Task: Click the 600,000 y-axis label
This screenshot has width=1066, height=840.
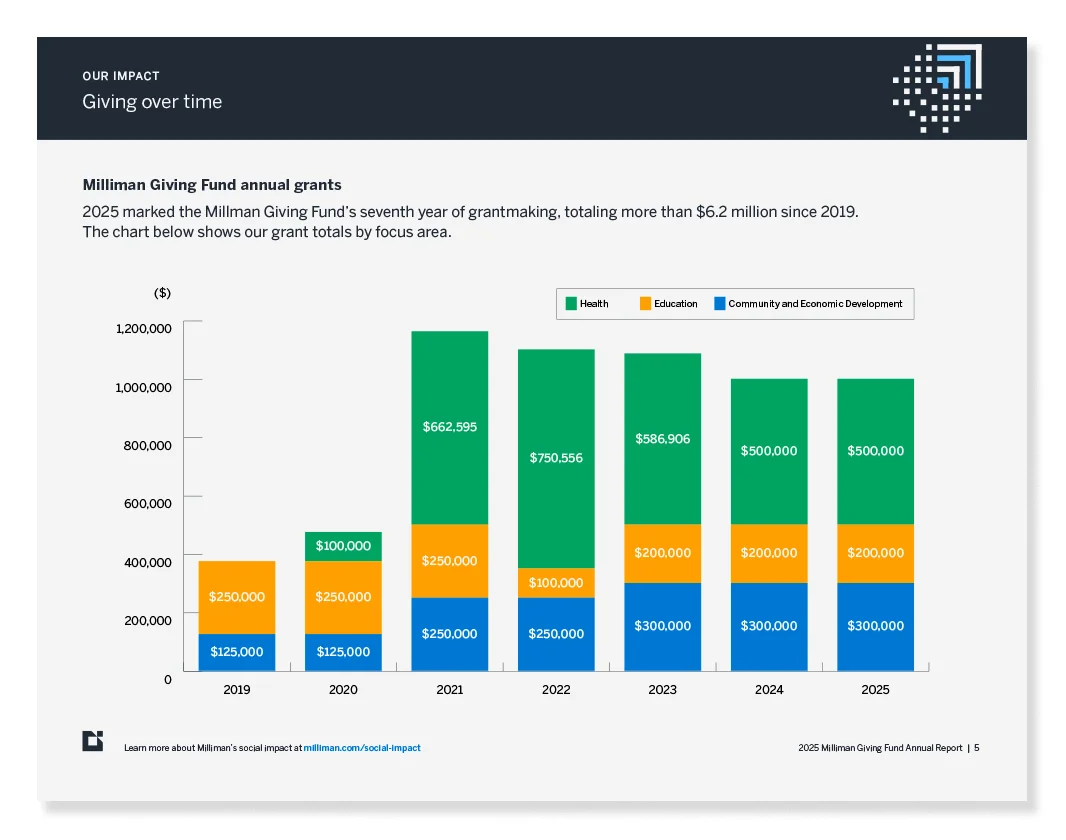Action: click(x=148, y=504)
